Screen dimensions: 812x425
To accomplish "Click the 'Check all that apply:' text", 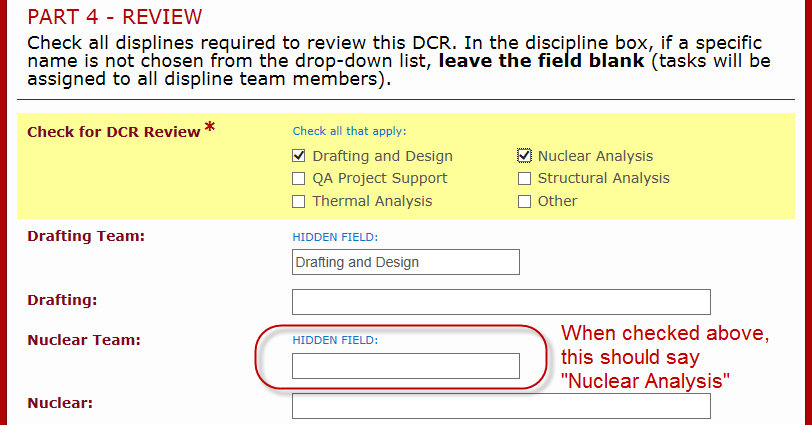I will [x=350, y=131].
